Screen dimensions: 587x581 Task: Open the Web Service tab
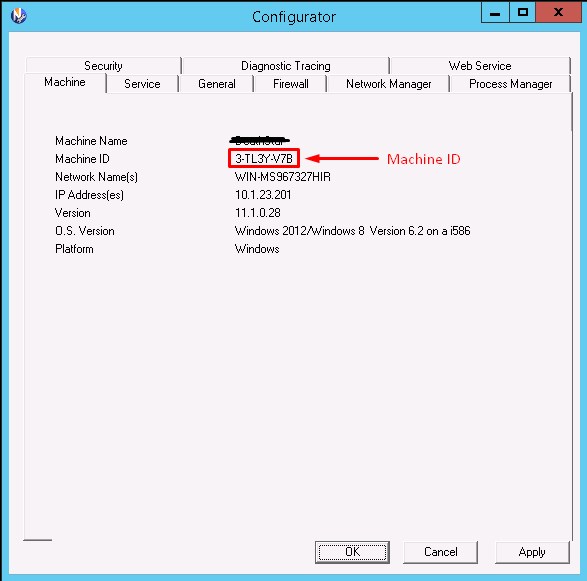[x=480, y=66]
